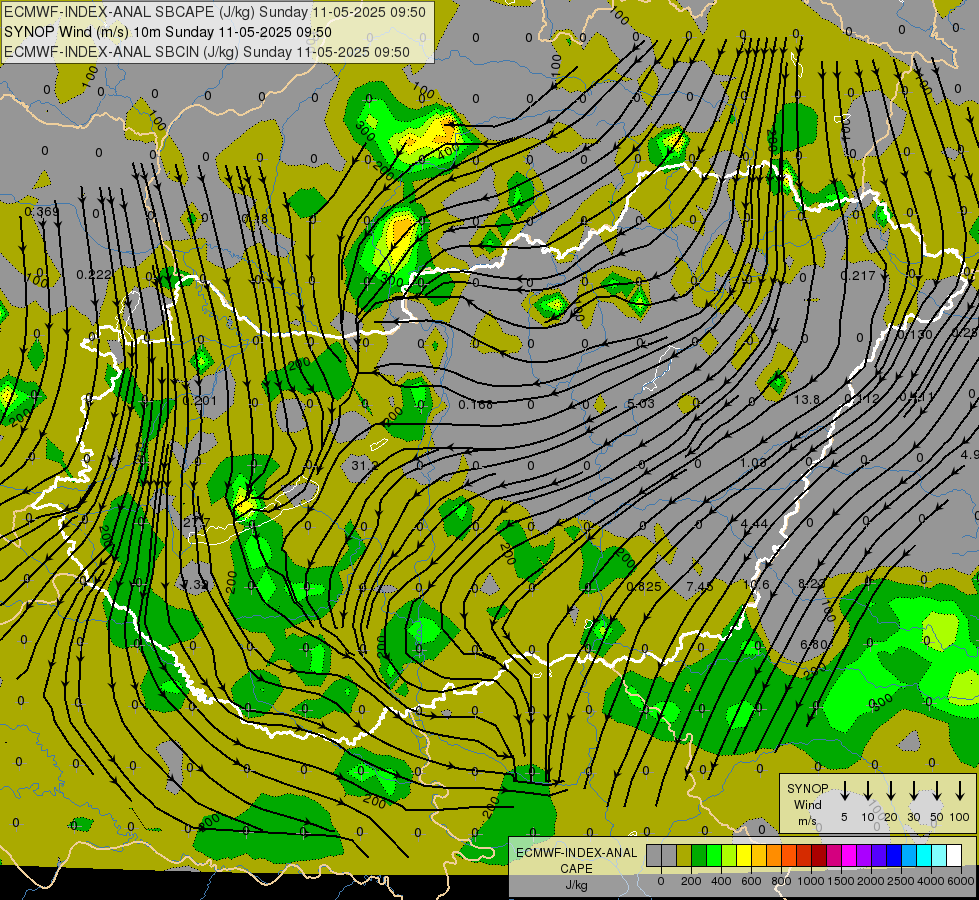Screen dimensions: 979x900
Task: Click the SYNOP Wind m/s legend label
Action: click(x=808, y=804)
